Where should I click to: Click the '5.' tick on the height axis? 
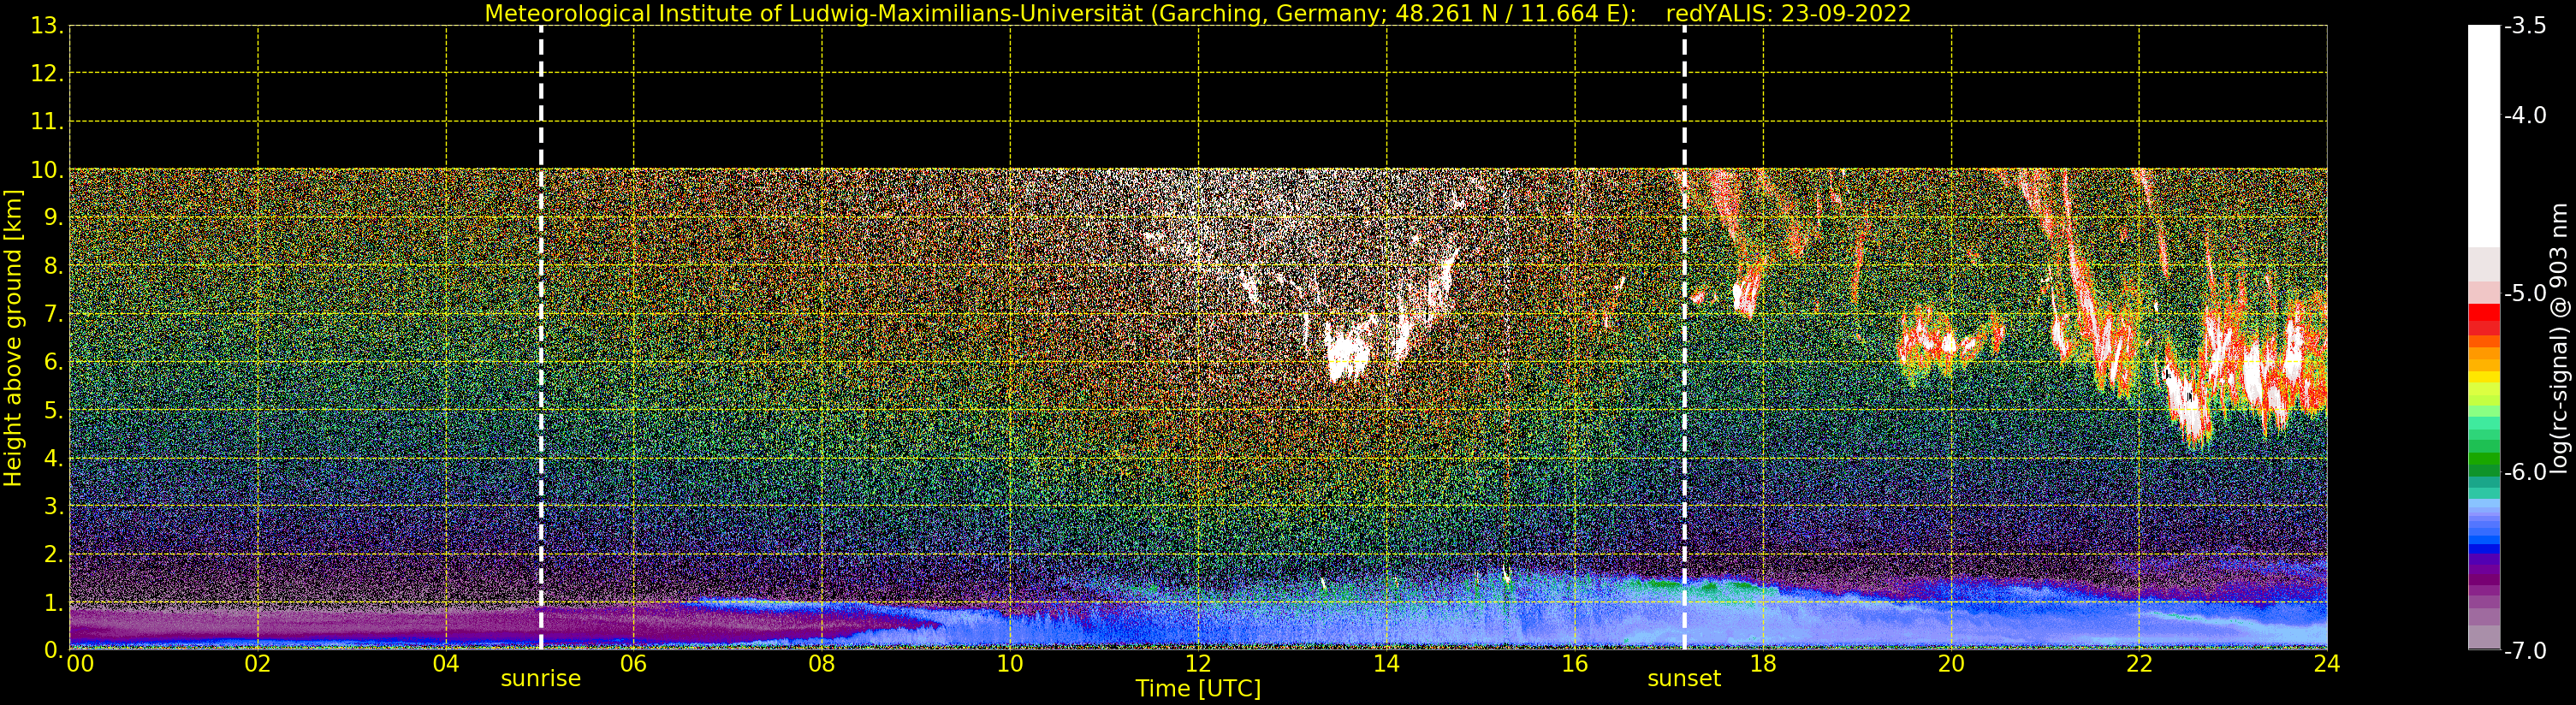click(x=54, y=410)
